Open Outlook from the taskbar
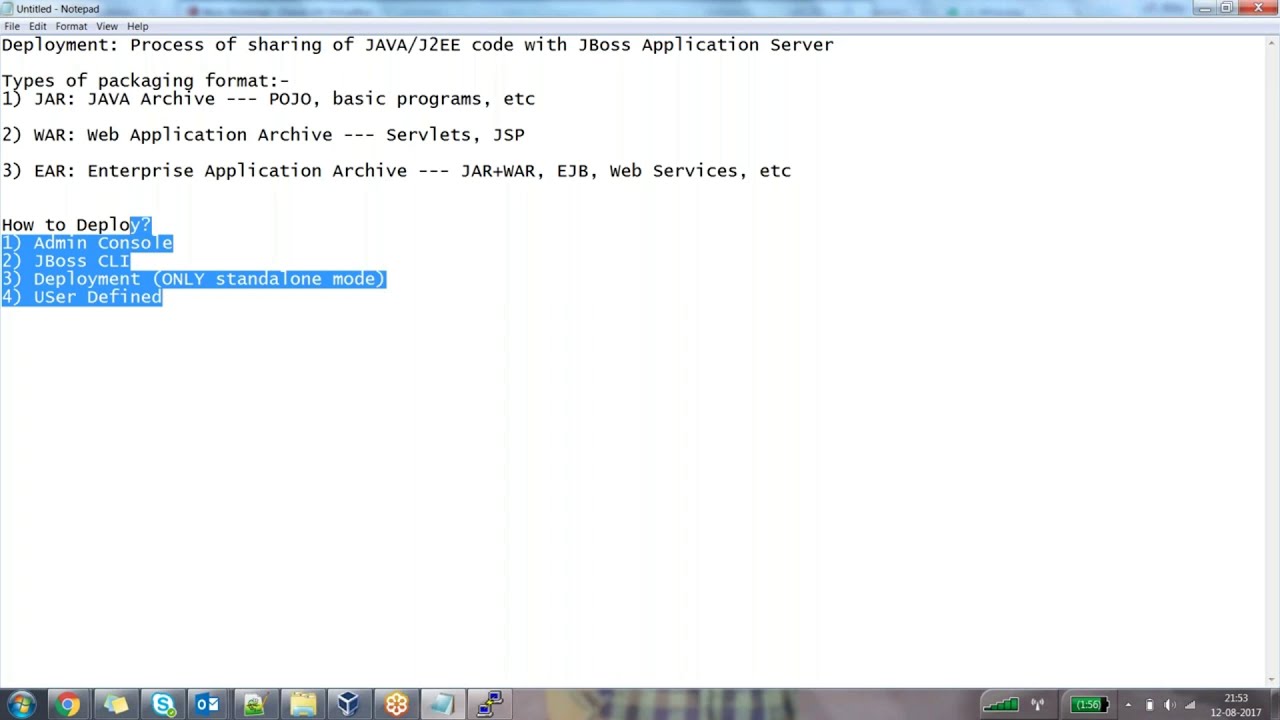Image resolution: width=1280 pixels, height=720 pixels. pos(208,705)
